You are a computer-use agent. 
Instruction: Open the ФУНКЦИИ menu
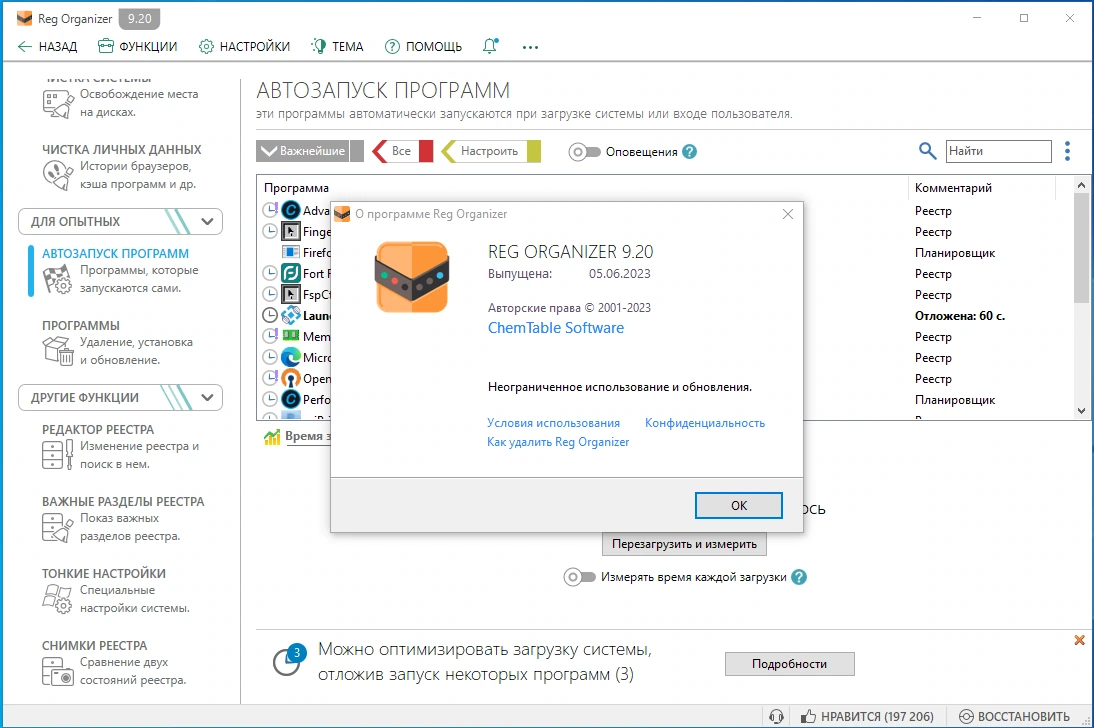click(x=137, y=47)
